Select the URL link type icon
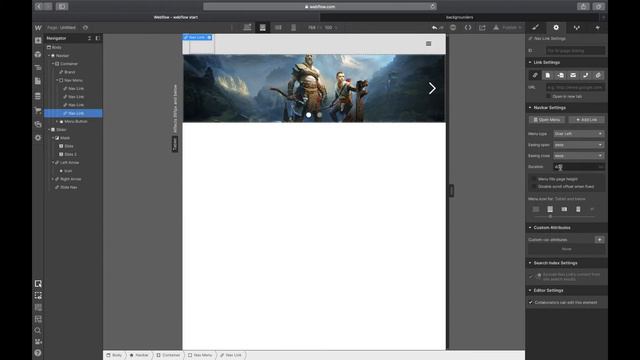The image size is (640, 360). [x=535, y=76]
